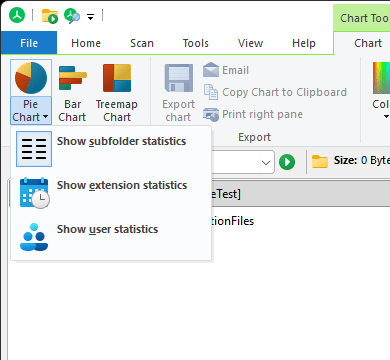The image size is (390, 360).
Task: Click the Email envelope icon
Action: point(211,70)
